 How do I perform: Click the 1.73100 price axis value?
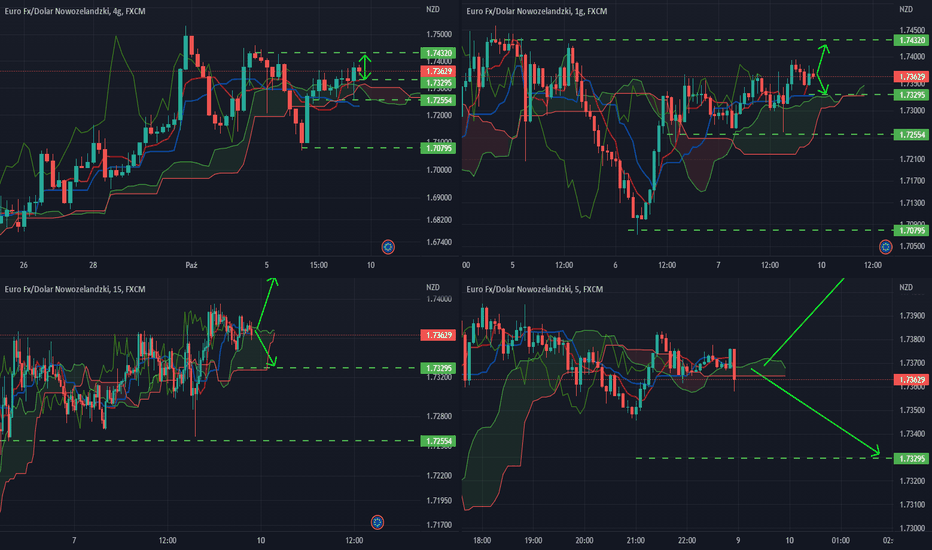point(912,504)
